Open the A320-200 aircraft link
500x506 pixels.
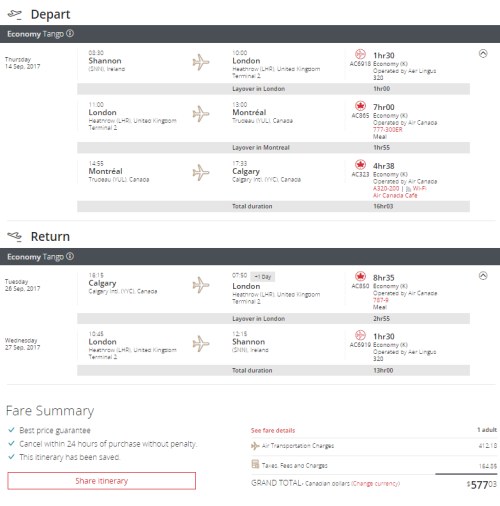(x=386, y=188)
